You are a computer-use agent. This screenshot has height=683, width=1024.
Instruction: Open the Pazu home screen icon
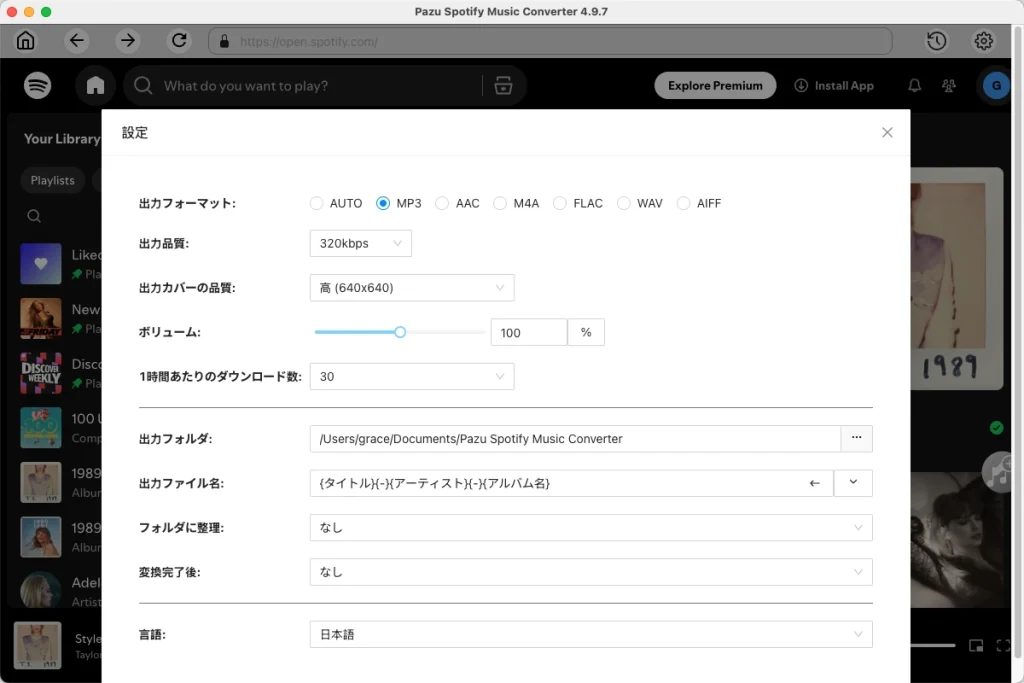[x=25, y=40]
